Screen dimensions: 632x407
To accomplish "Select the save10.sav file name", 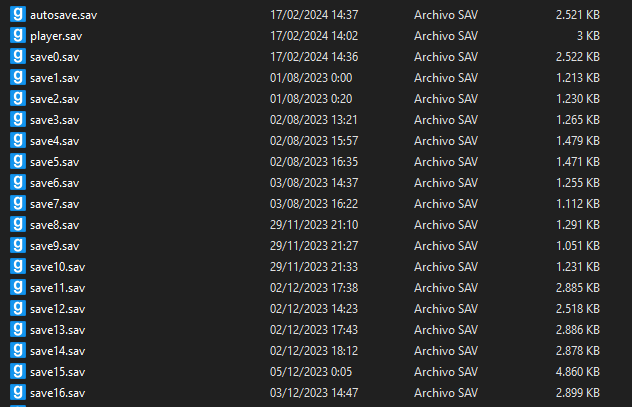I will [x=57, y=266].
